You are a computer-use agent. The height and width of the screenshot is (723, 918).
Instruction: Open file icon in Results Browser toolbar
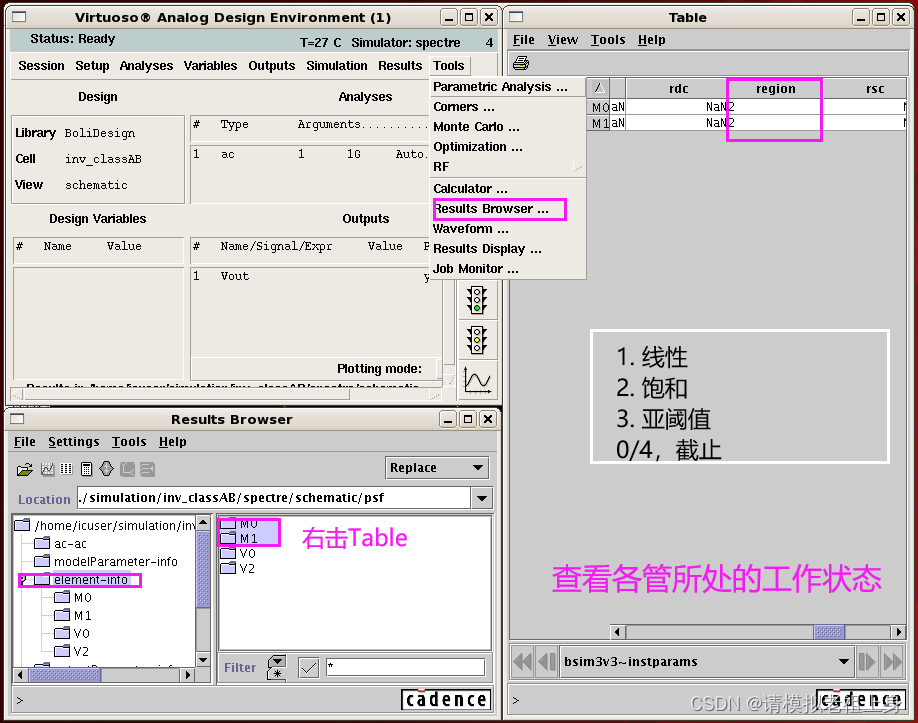tap(25, 469)
